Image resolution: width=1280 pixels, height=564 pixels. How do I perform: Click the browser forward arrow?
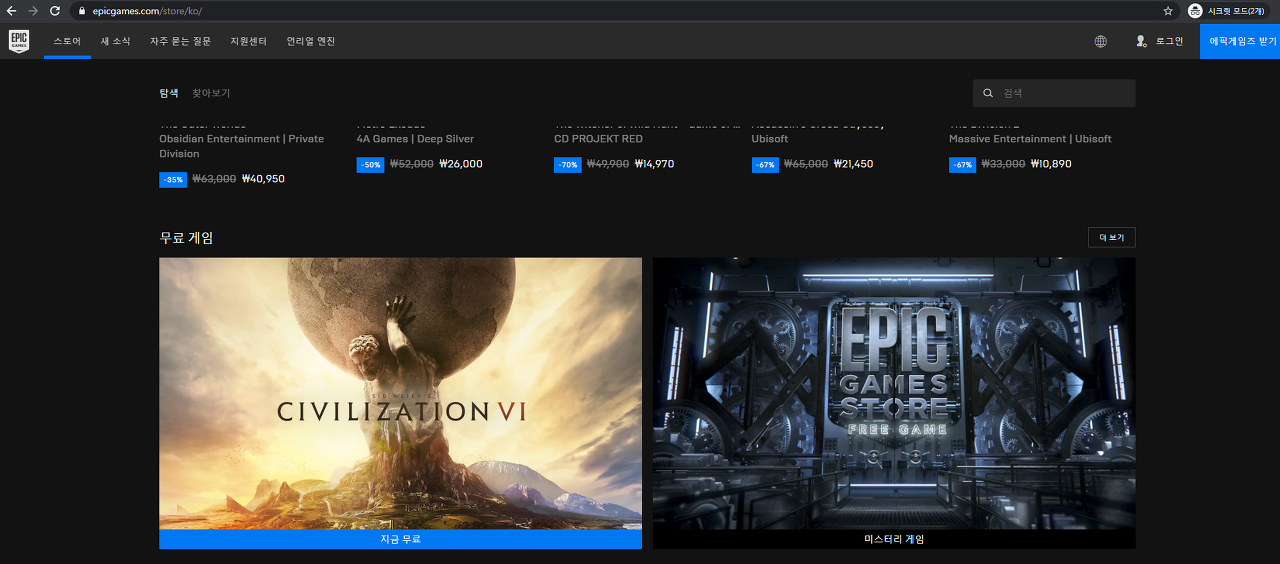pos(33,10)
